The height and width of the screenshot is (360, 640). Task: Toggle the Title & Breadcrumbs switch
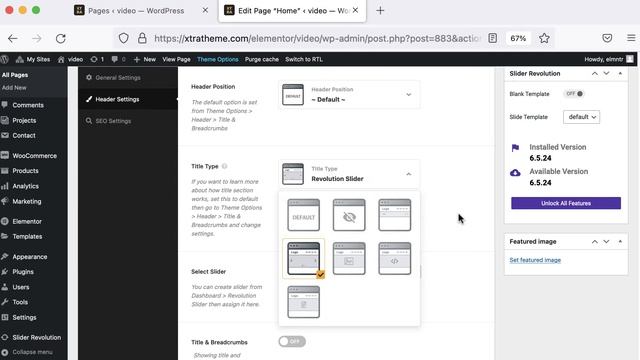[292, 341]
